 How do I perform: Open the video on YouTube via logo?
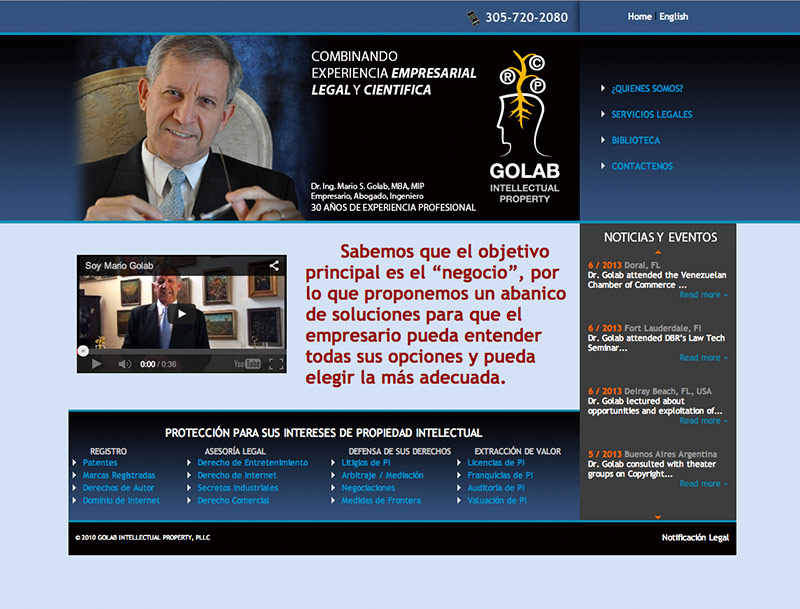(x=247, y=364)
